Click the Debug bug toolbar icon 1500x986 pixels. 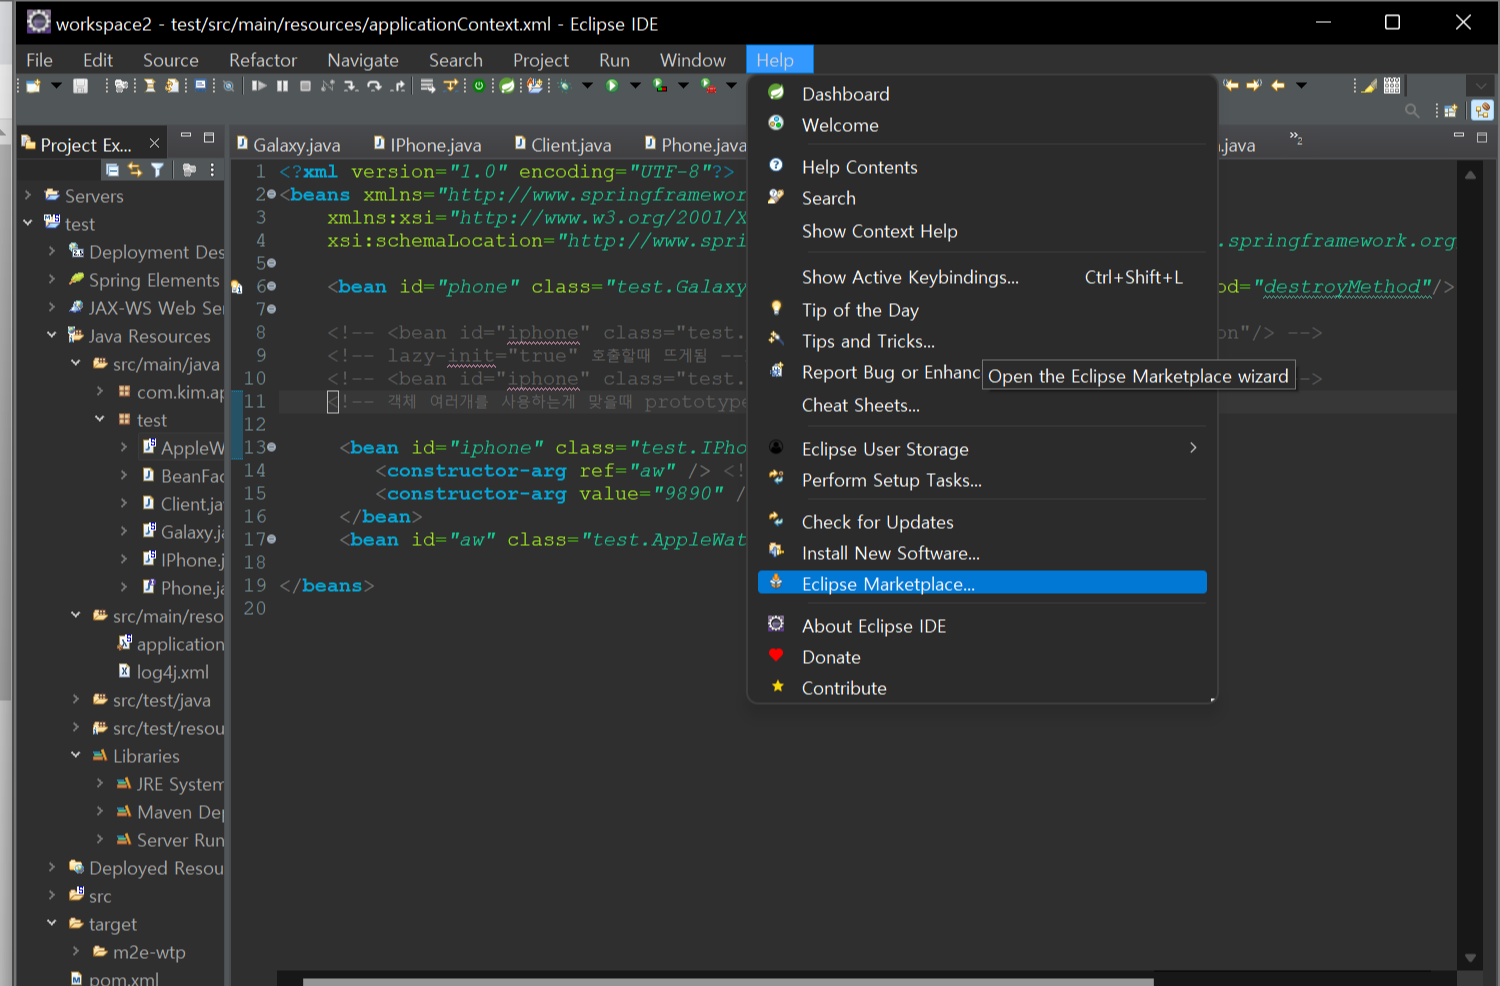[565, 86]
